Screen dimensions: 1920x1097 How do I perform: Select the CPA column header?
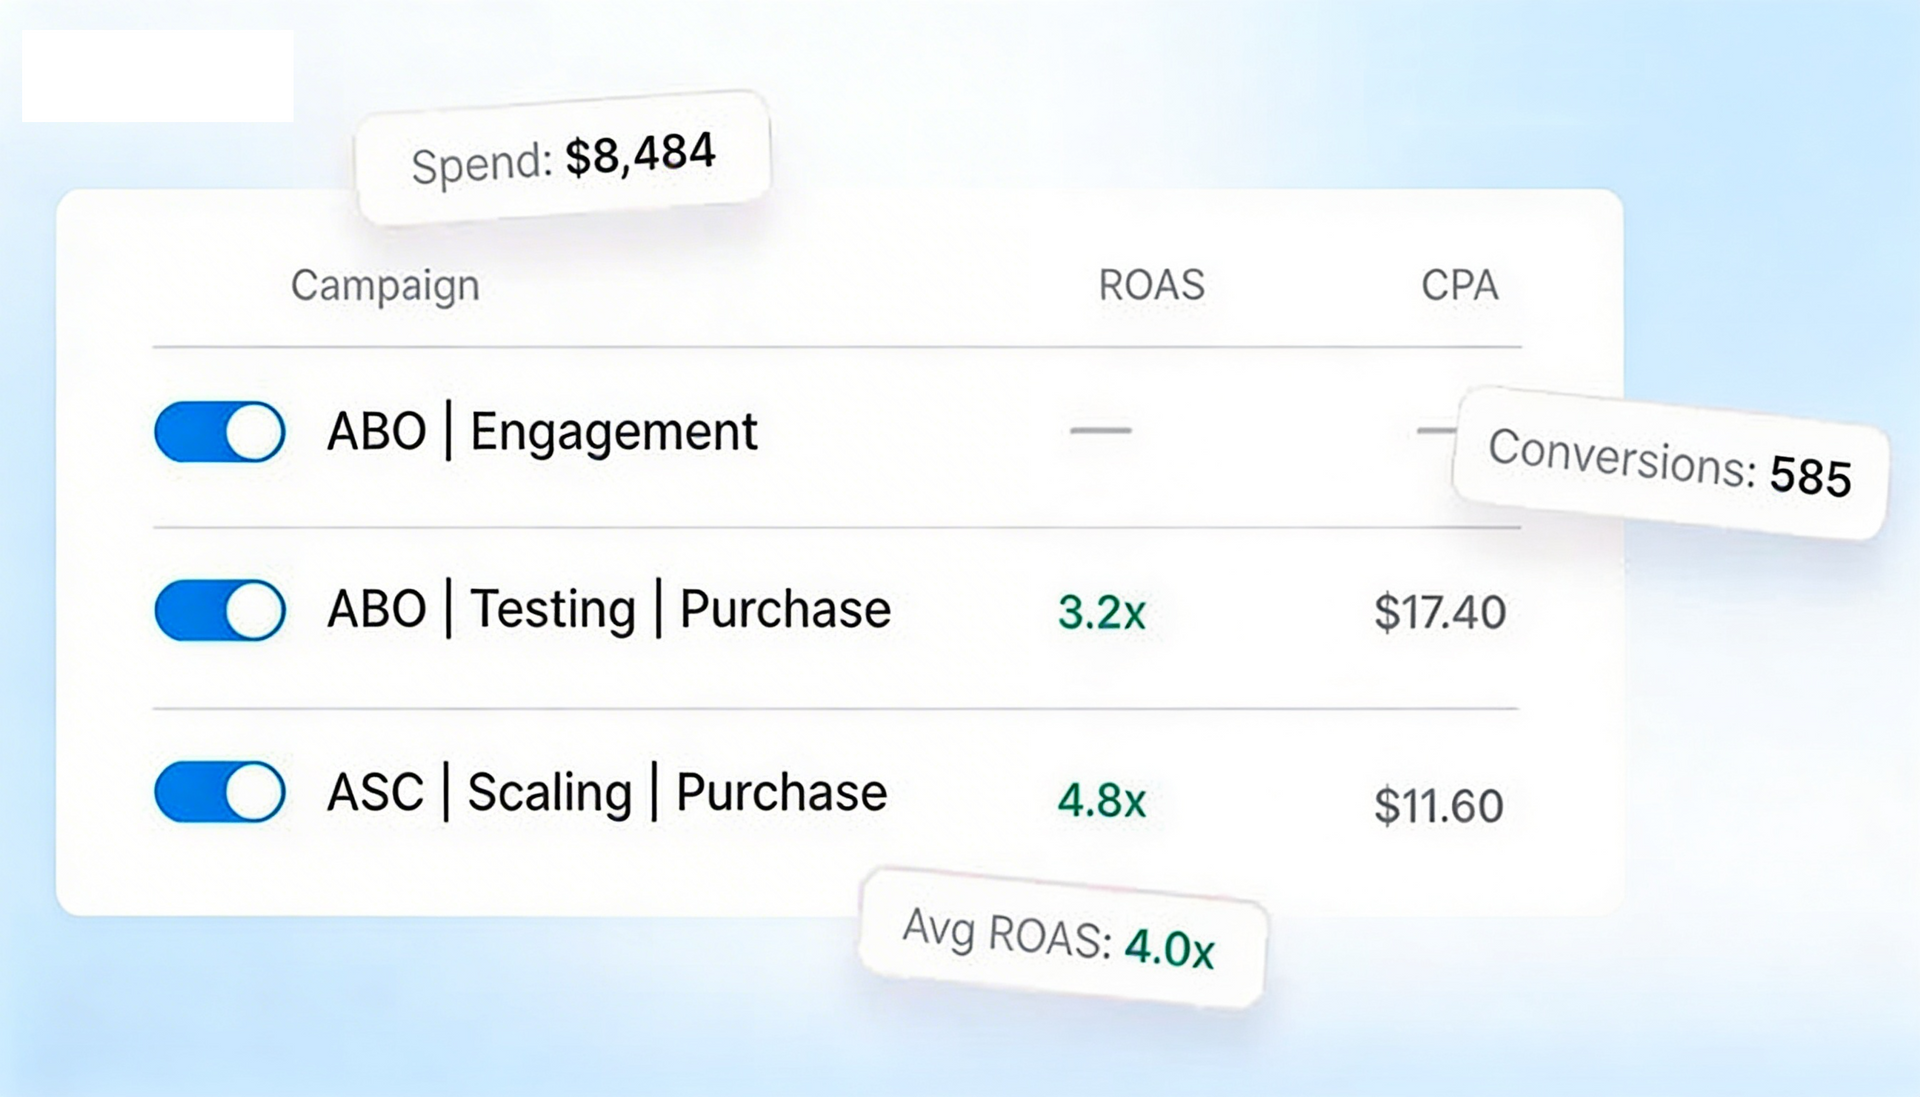[1459, 286]
